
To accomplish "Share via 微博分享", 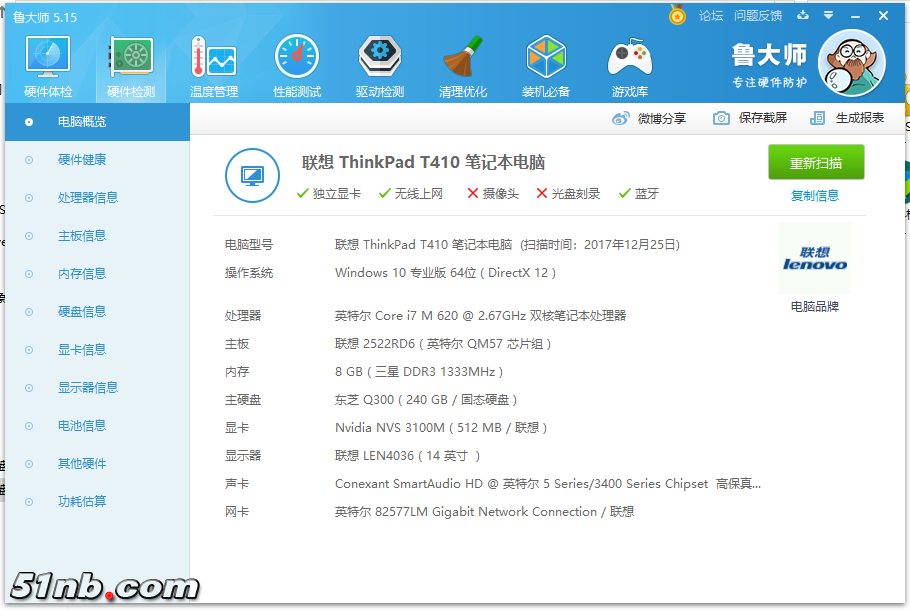I will [x=649, y=118].
